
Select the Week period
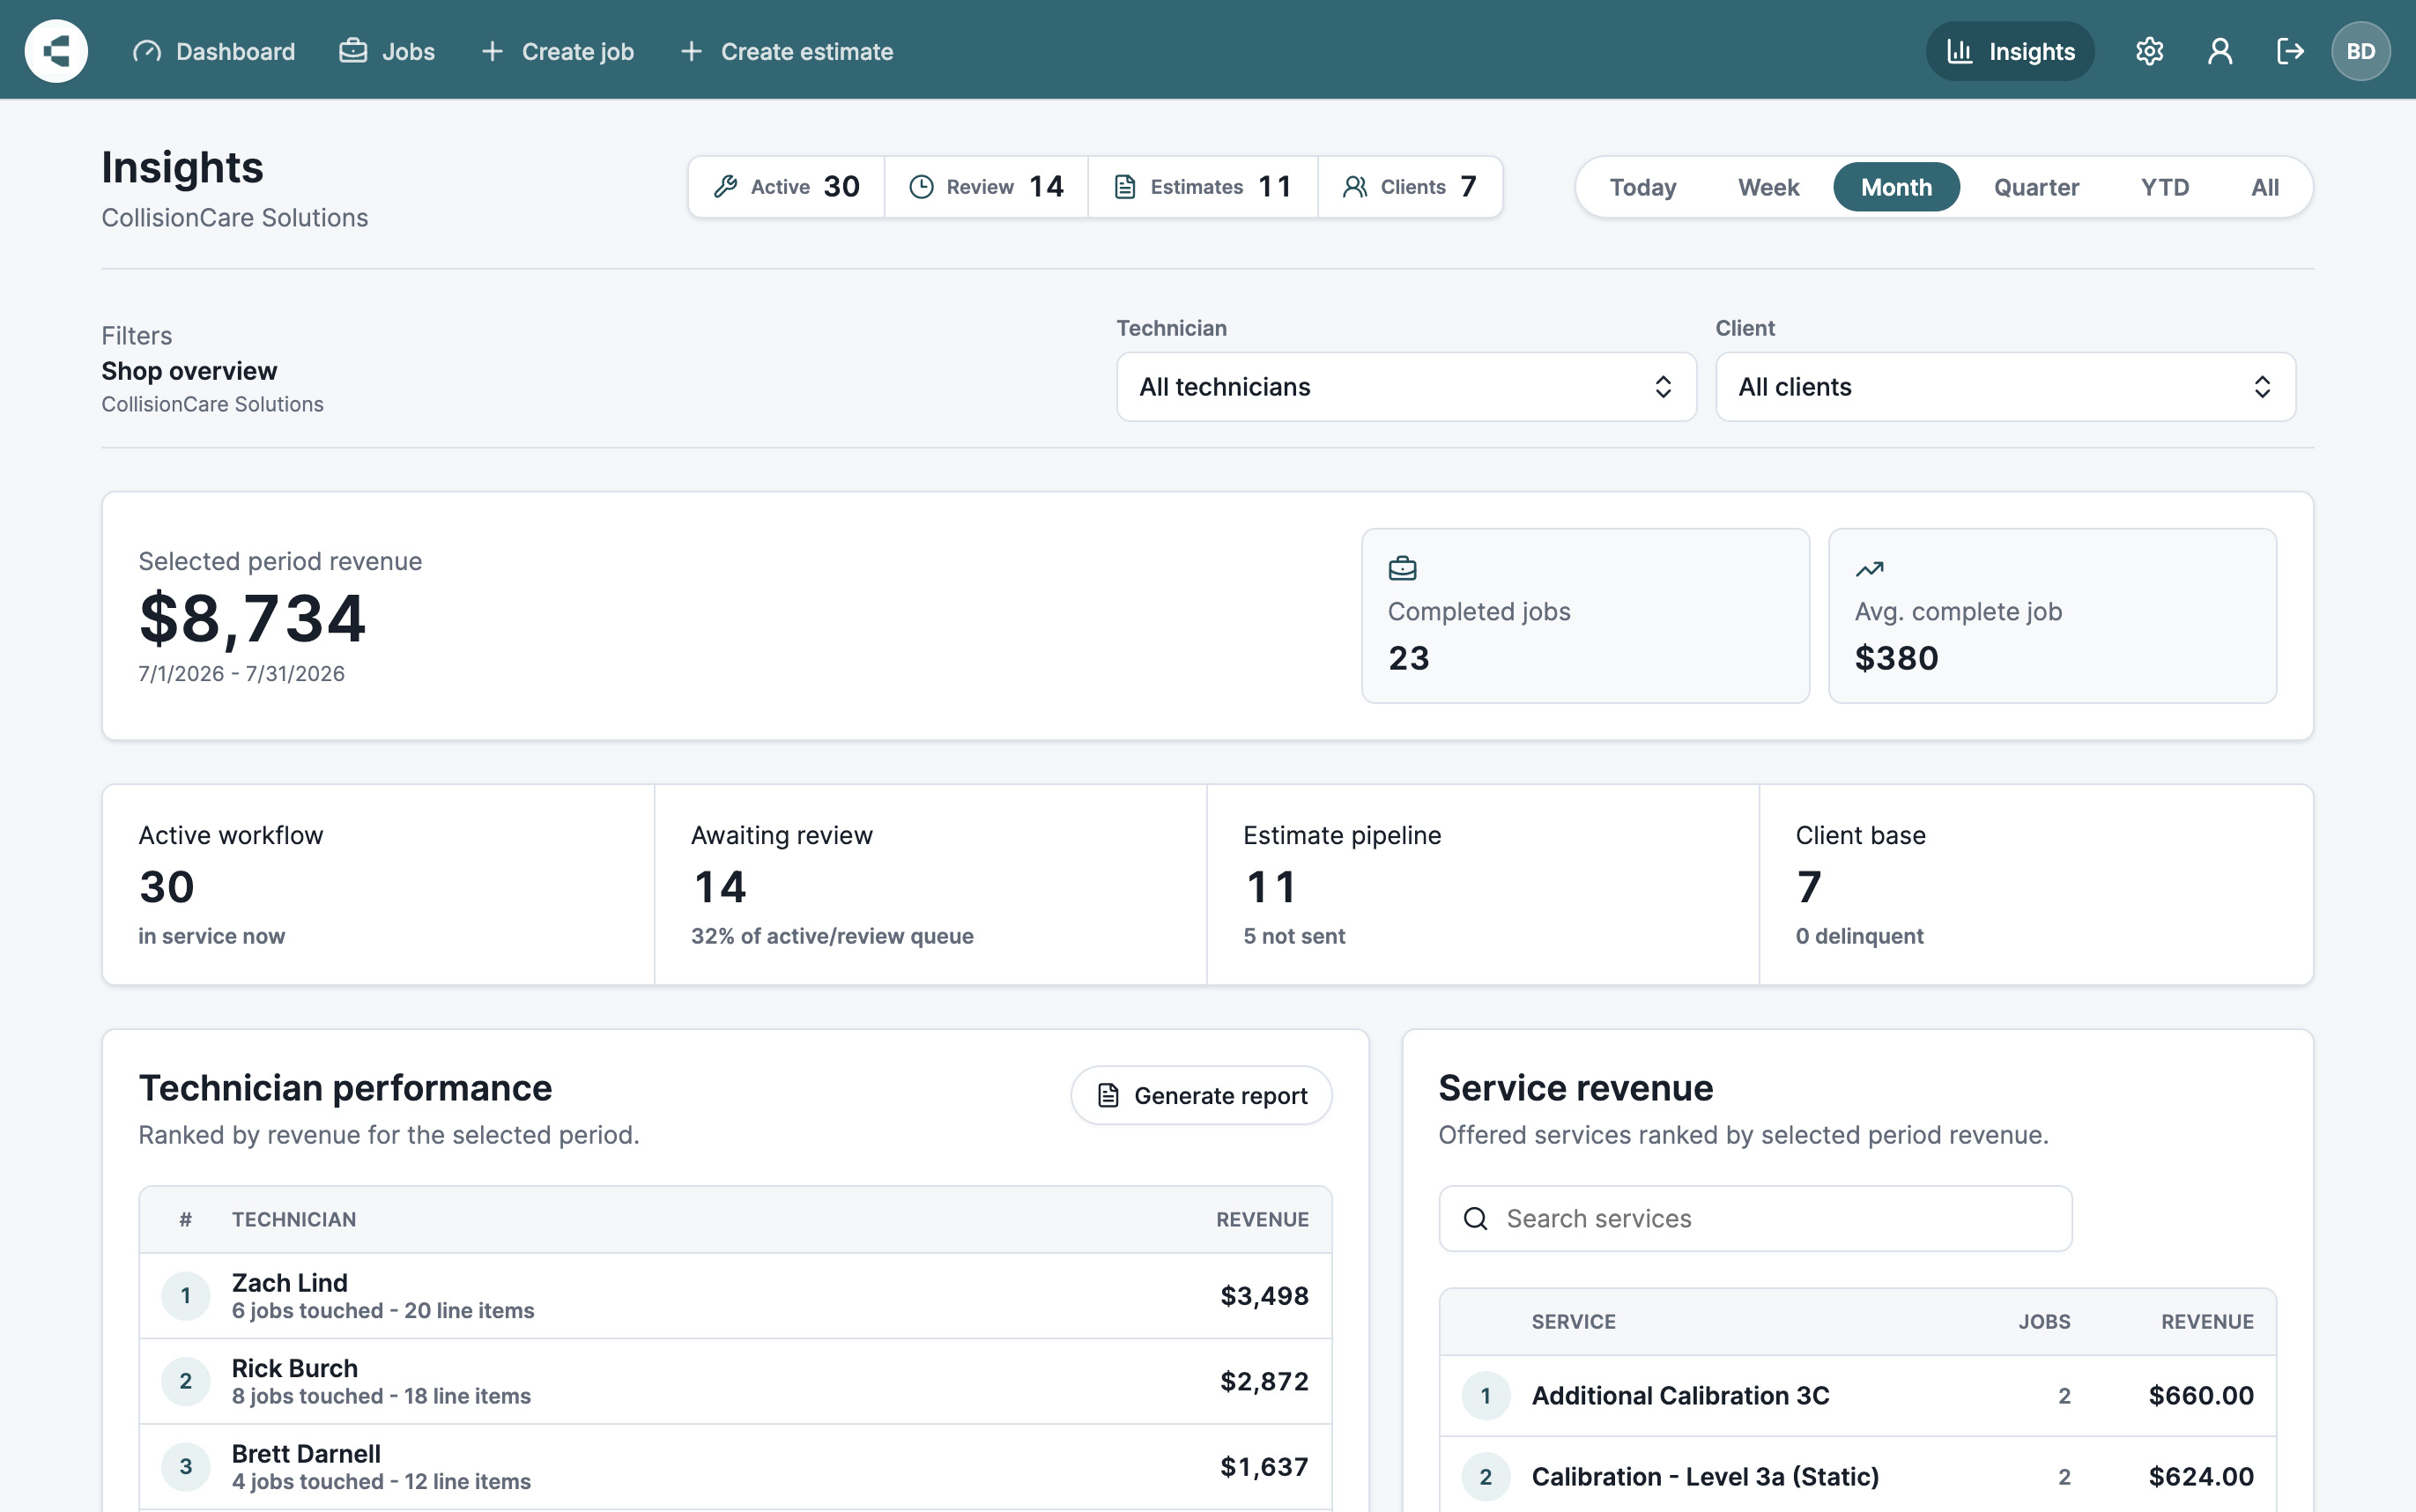point(1768,187)
